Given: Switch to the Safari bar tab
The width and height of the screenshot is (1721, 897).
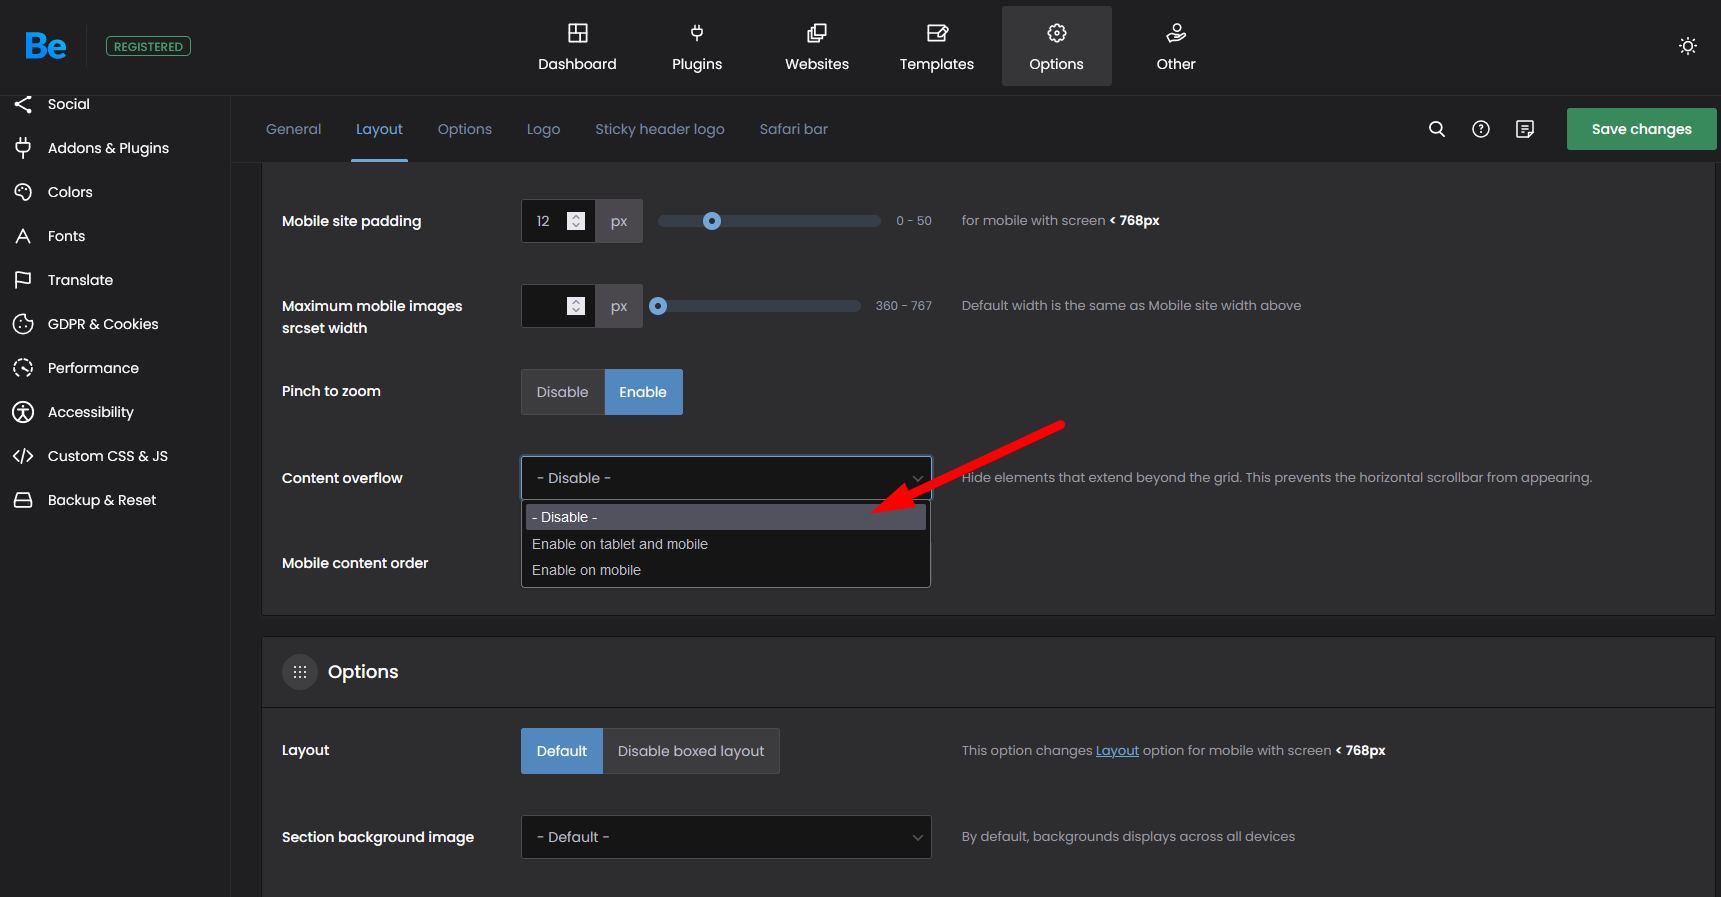Looking at the screenshot, I should (x=794, y=129).
